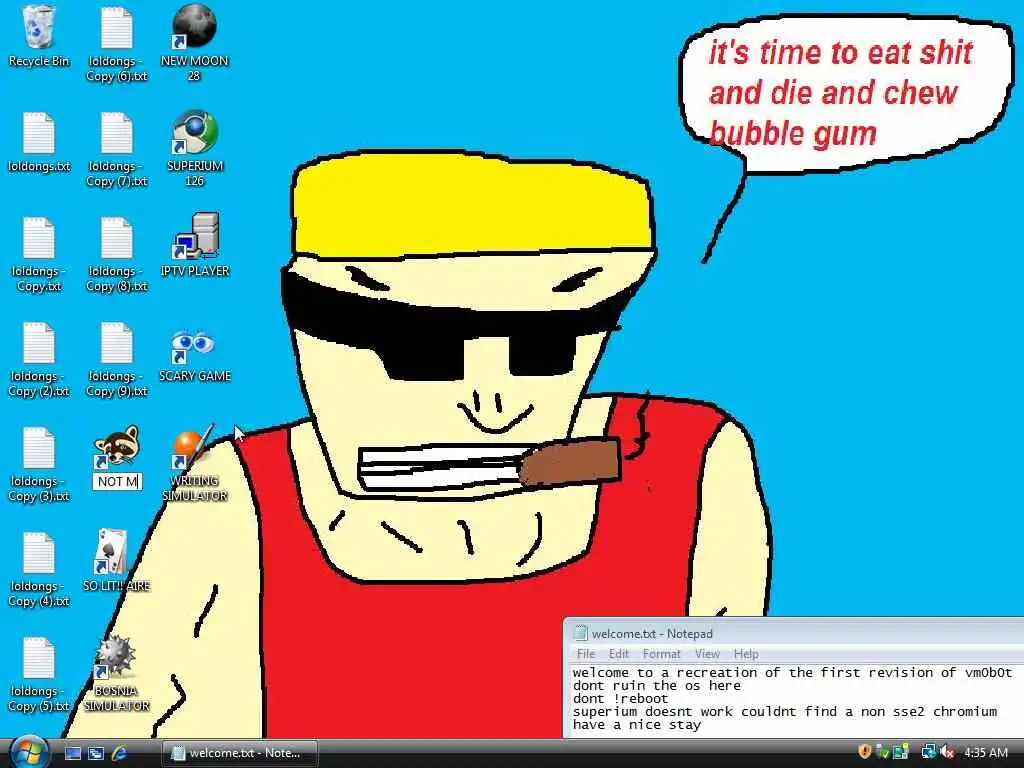The height and width of the screenshot is (768, 1024).
Task: Click the security shield tray icon
Action: click(x=865, y=752)
